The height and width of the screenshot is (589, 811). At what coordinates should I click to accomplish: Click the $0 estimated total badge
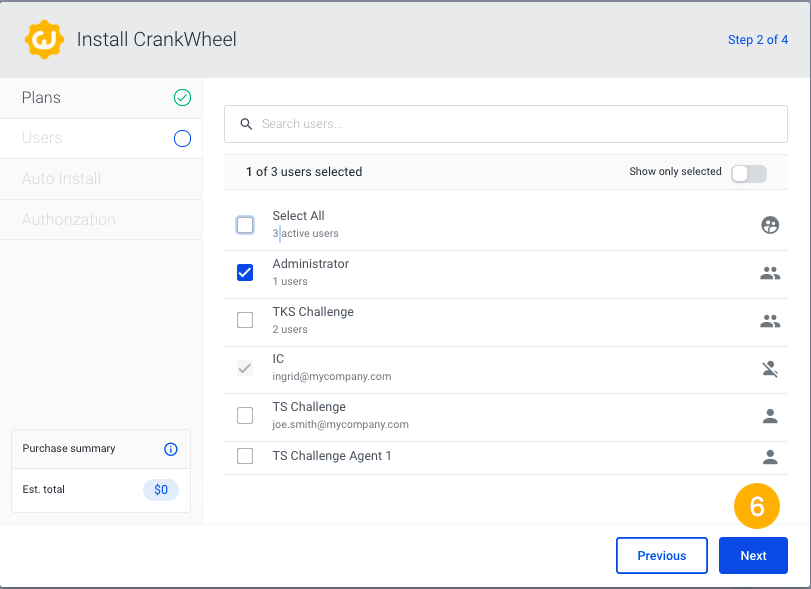tap(161, 490)
